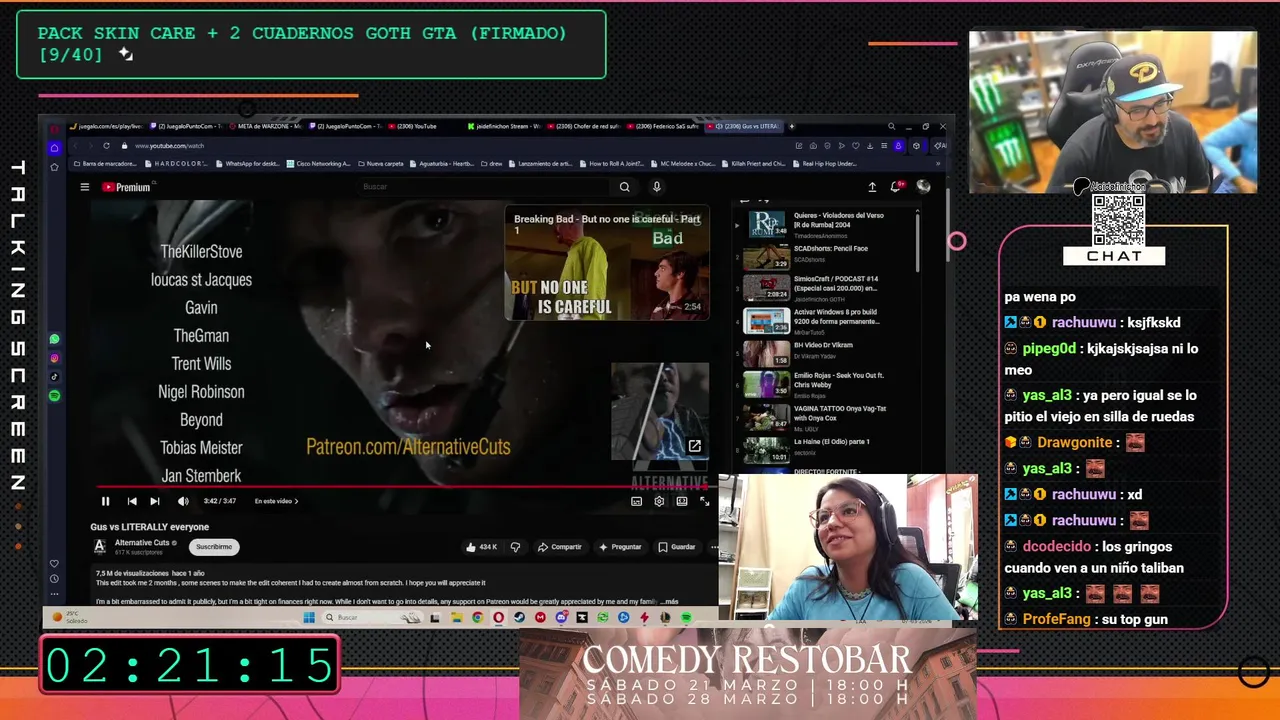
Task: Enter fullscreen mode on the video
Action: point(704,501)
